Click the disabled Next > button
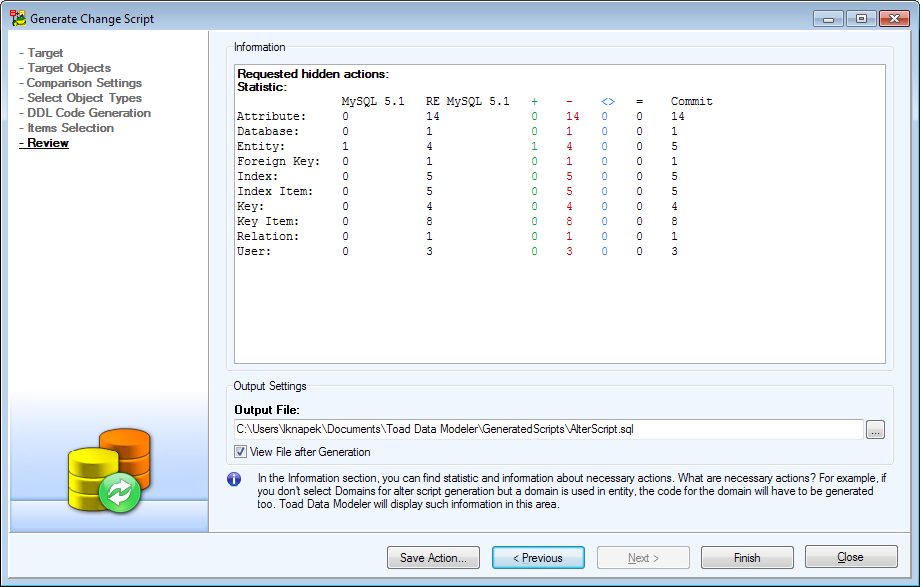This screenshot has height=587, width=920. [x=643, y=558]
